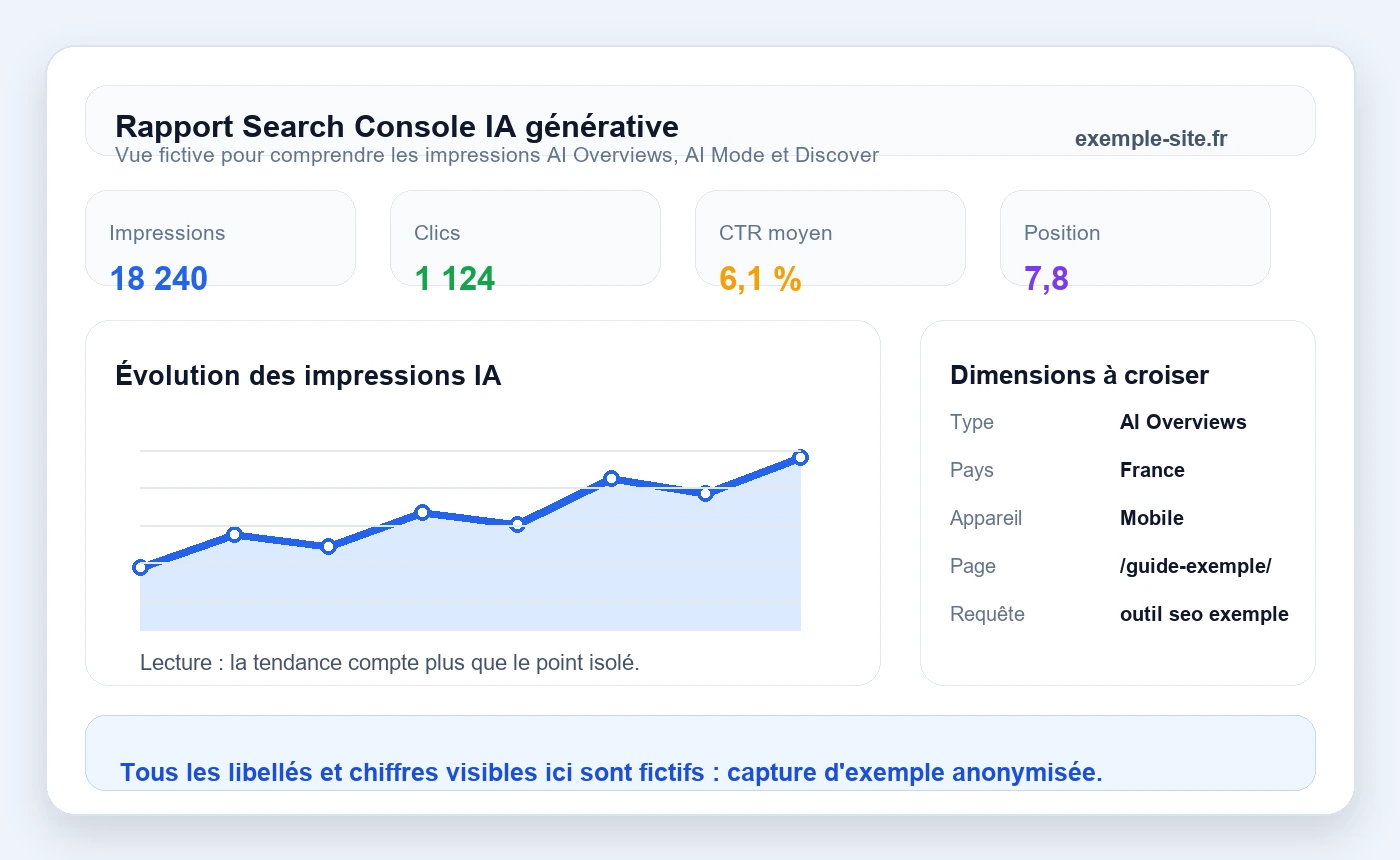The image size is (1400, 860).
Task: Click the 'Dimensions à croiser' heading
Action: coord(1079,375)
